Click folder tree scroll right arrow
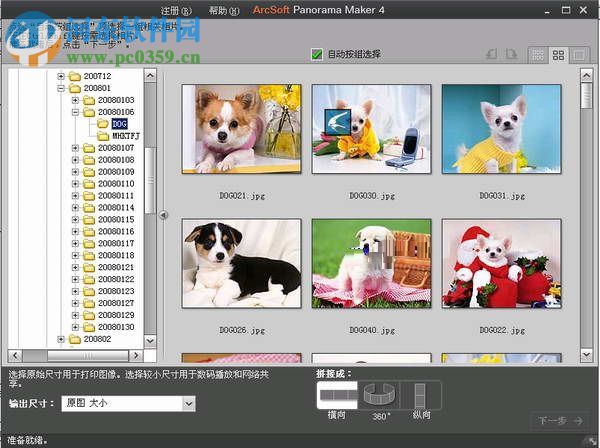Image resolution: width=600 pixels, height=448 pixels. (x=136, y=355)
